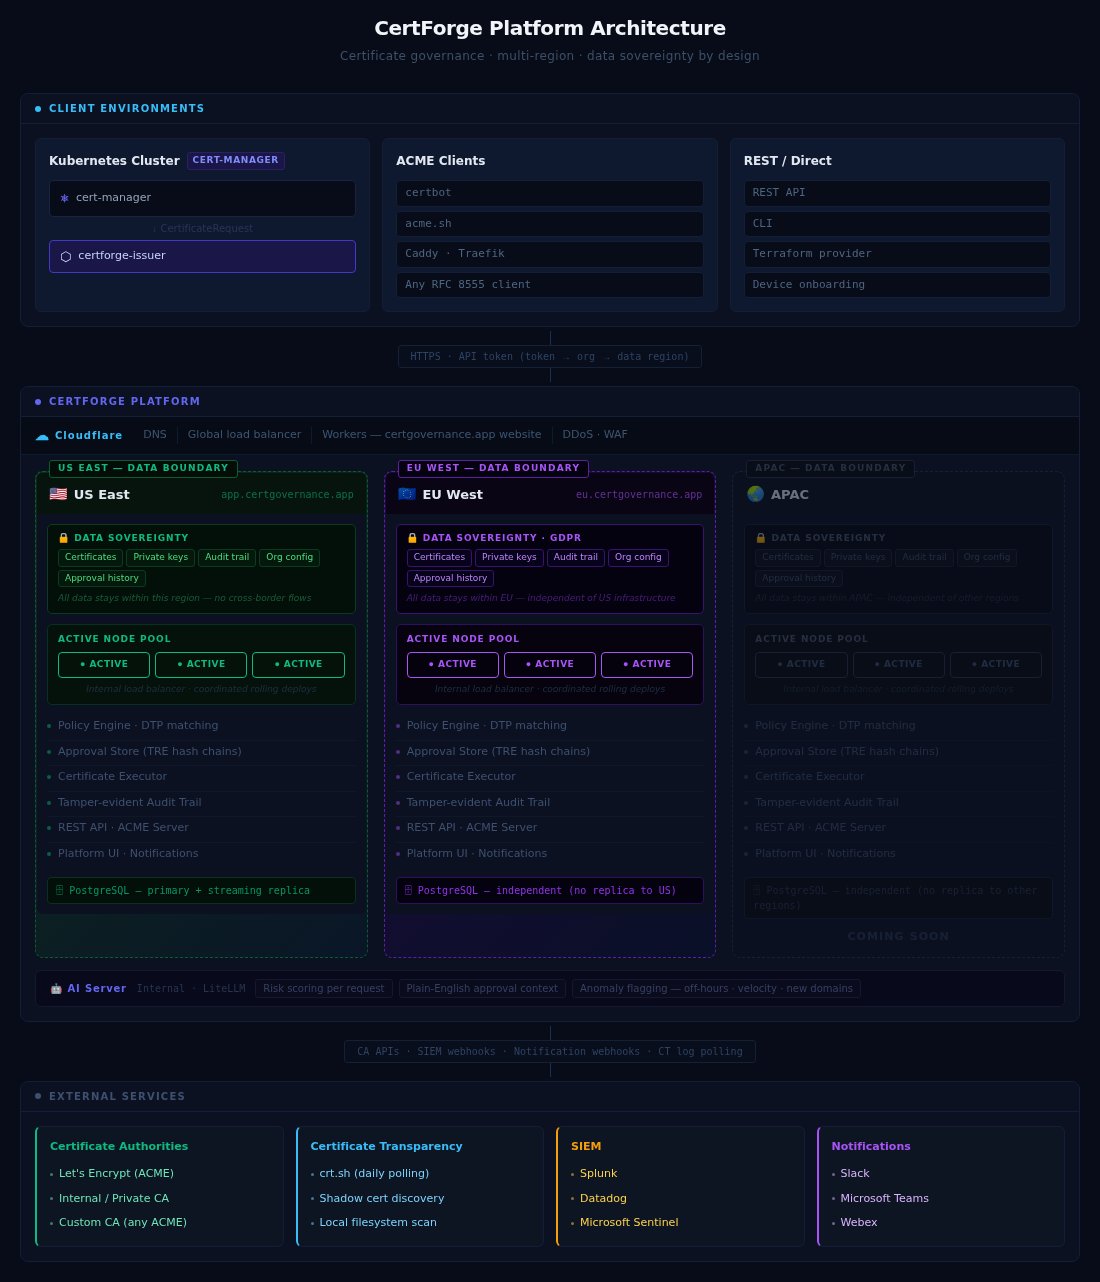Click the CLI entry

pos(897,224)
